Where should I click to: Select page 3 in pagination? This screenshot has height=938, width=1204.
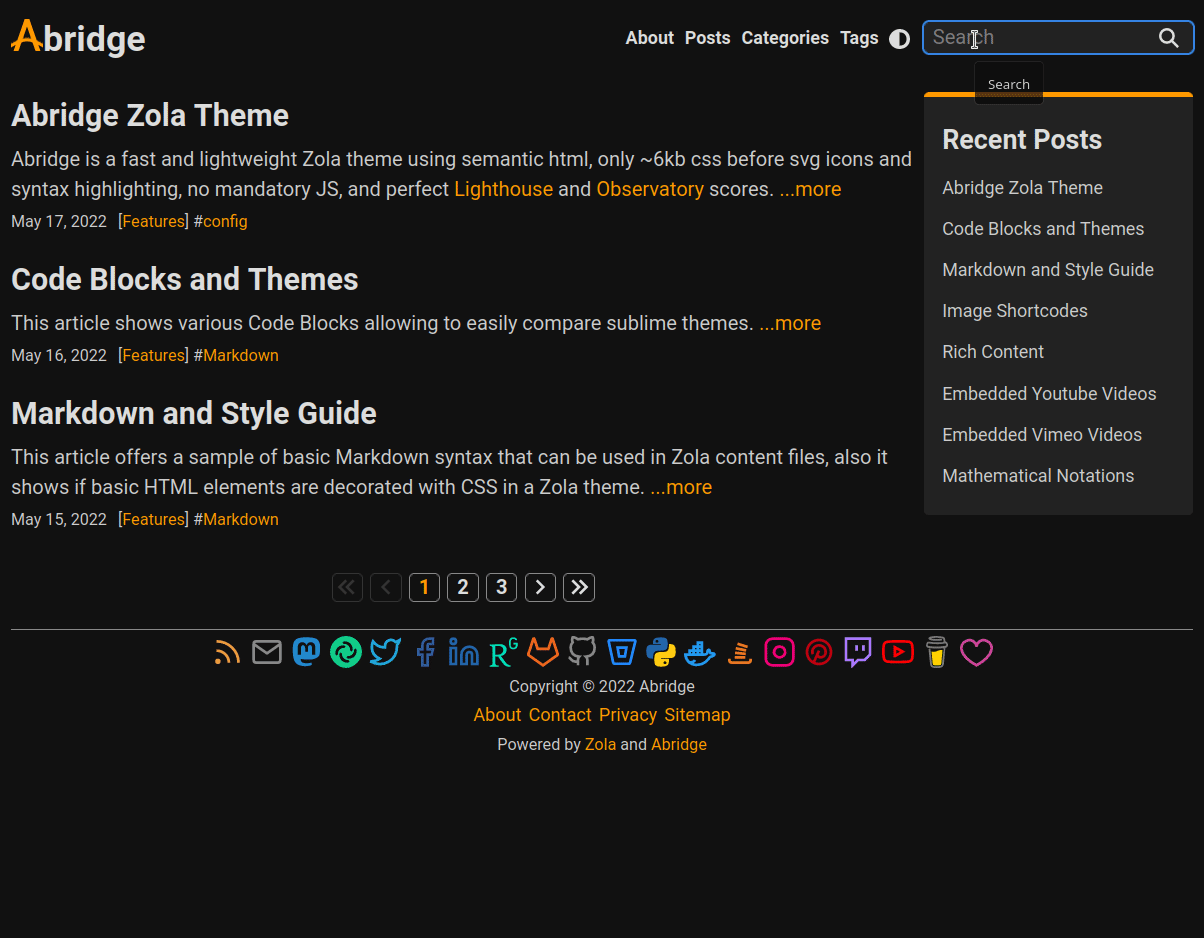click(x=502, y=588)
